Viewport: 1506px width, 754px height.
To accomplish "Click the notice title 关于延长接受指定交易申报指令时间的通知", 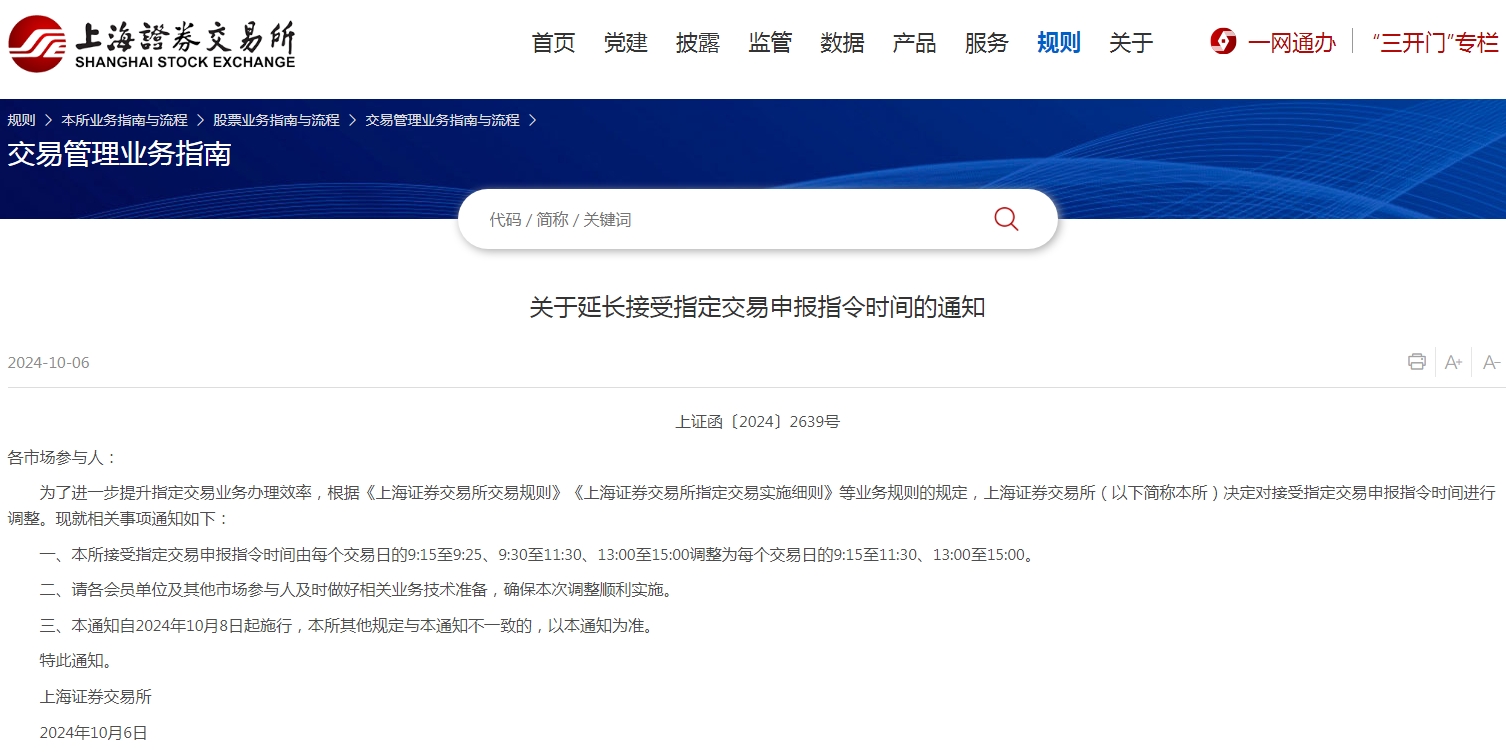I will [757, 308].
